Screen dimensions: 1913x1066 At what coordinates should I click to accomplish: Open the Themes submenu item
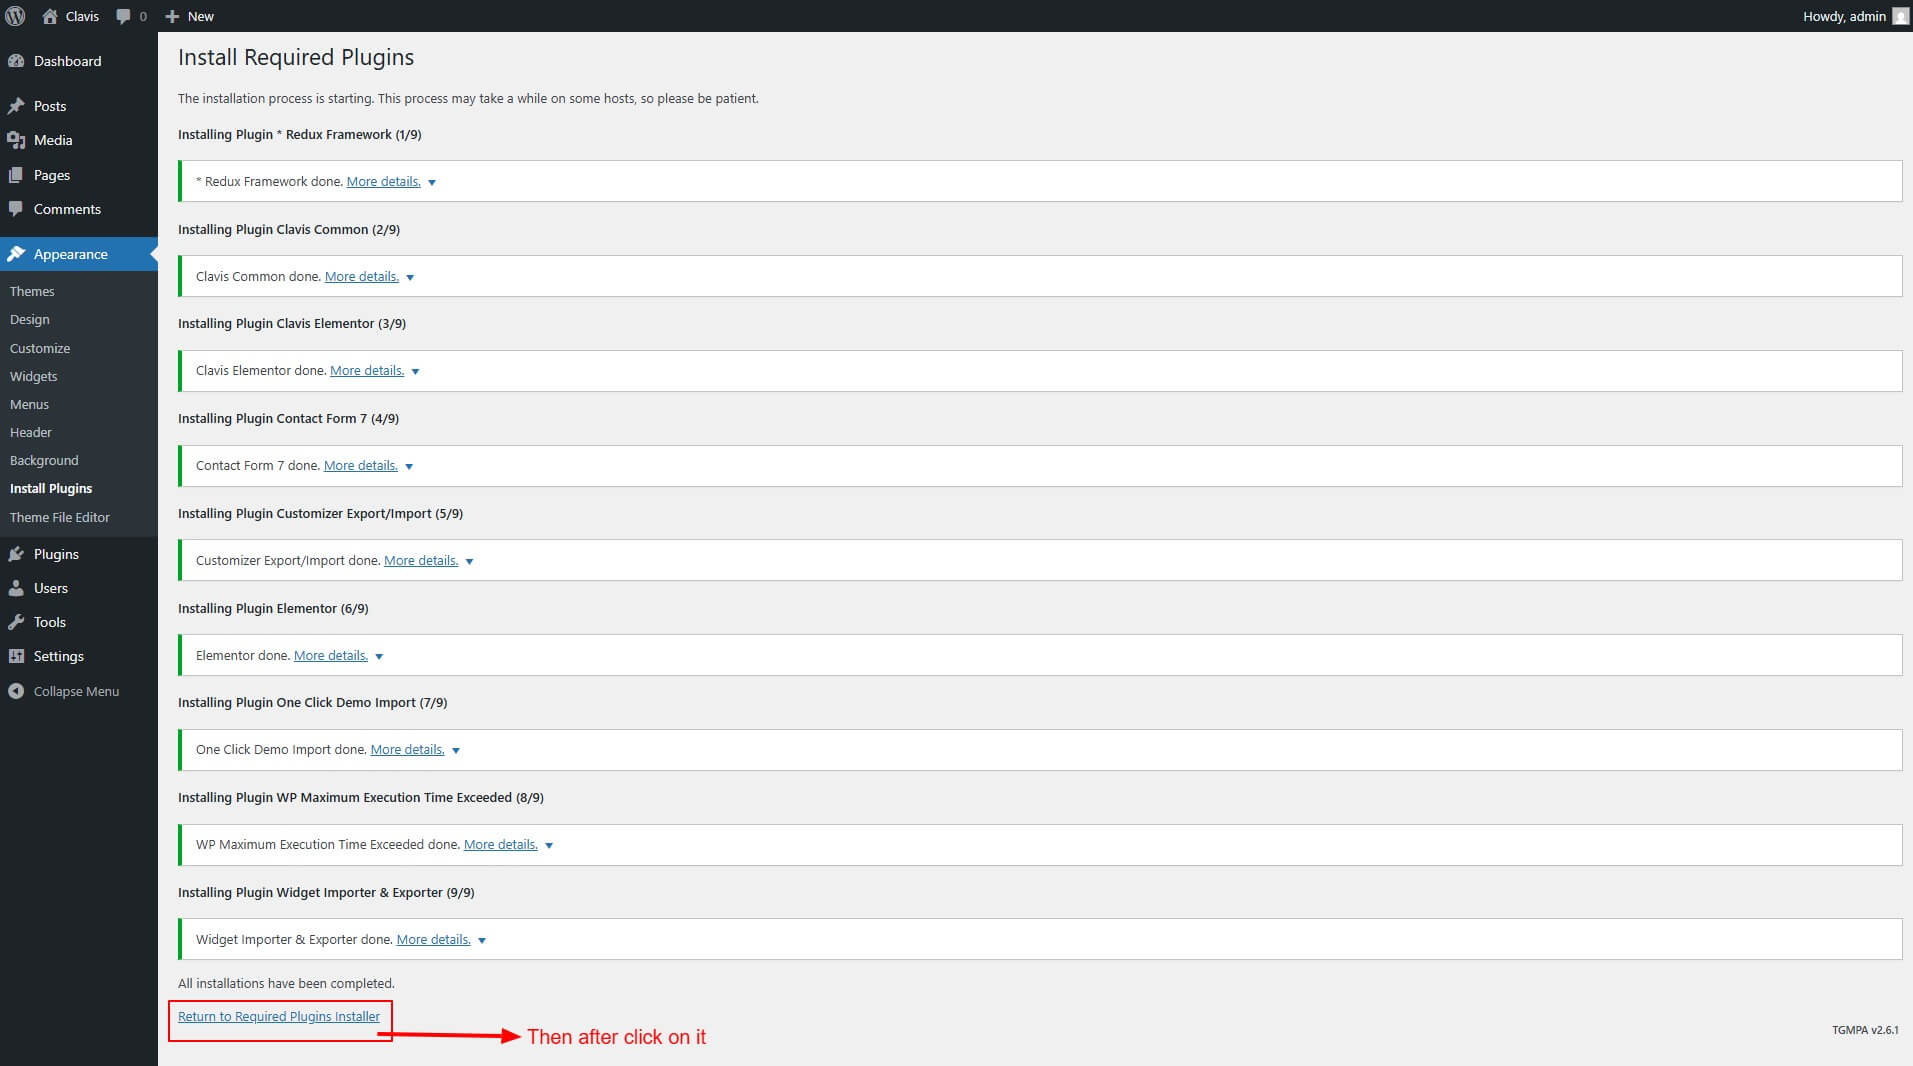pos(32,291)
